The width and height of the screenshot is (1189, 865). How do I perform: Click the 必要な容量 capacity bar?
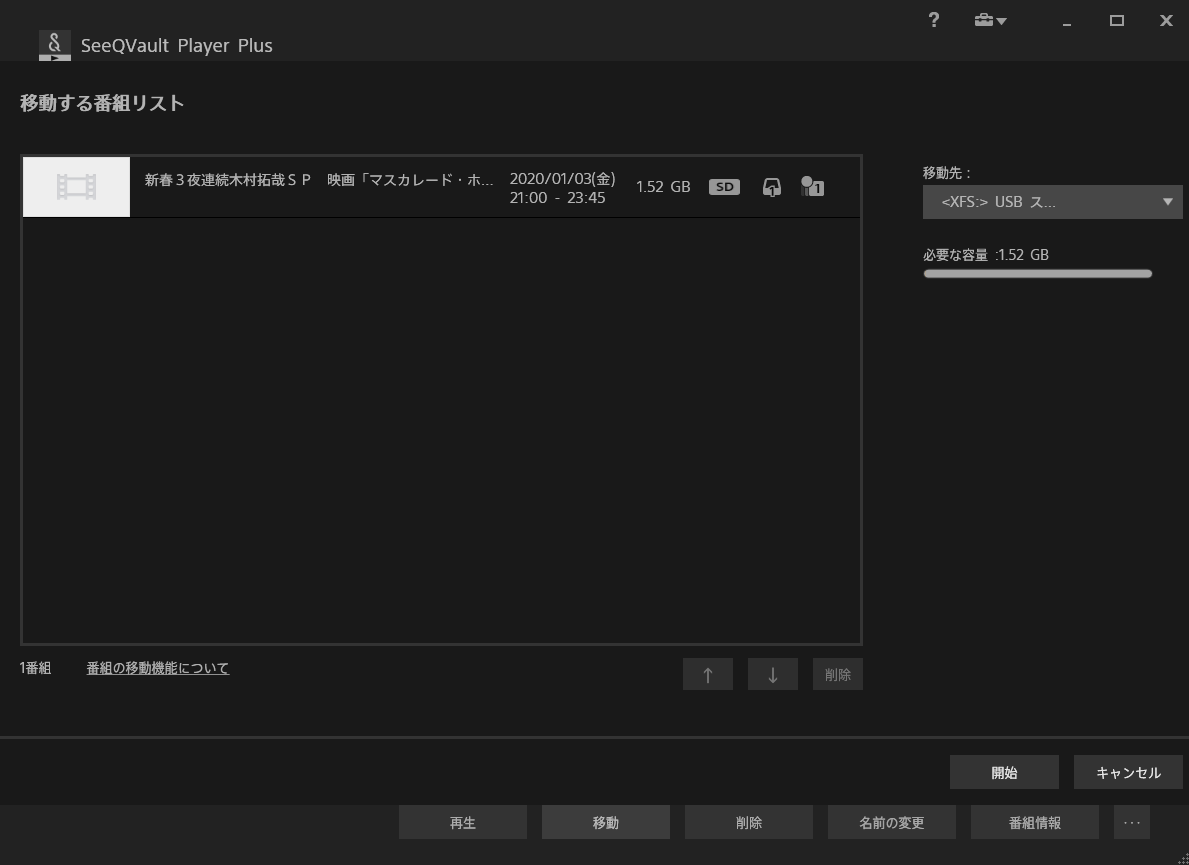pyautogui.click(x=1037, y=274)
